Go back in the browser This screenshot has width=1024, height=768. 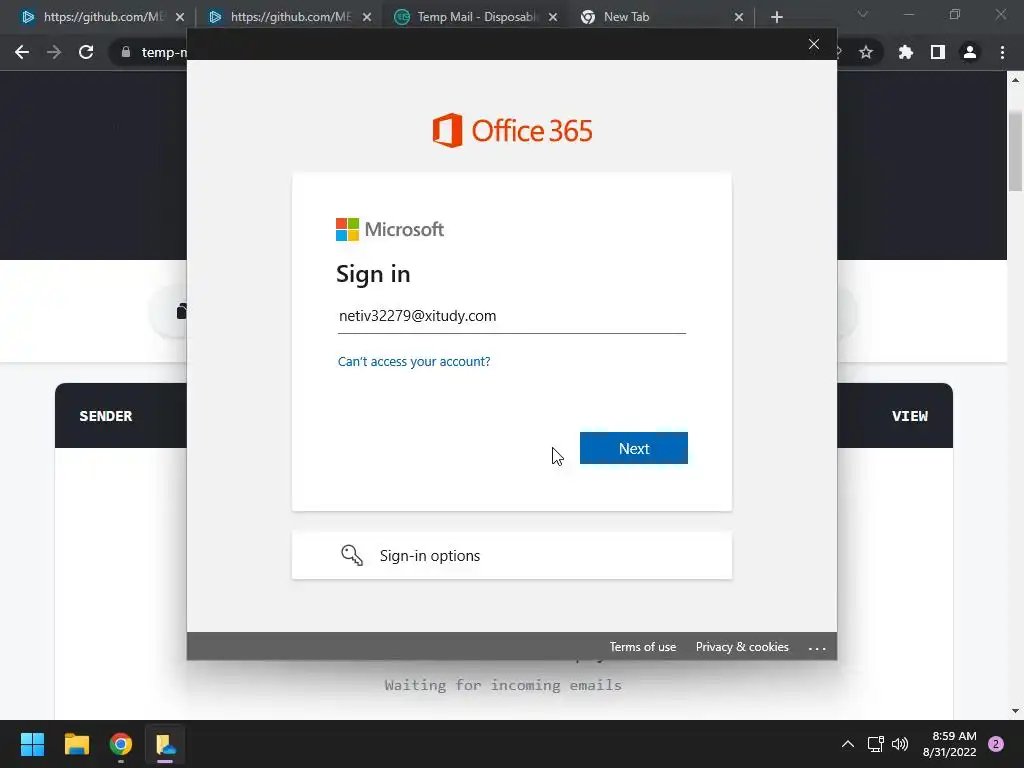[x=22, y=52]
